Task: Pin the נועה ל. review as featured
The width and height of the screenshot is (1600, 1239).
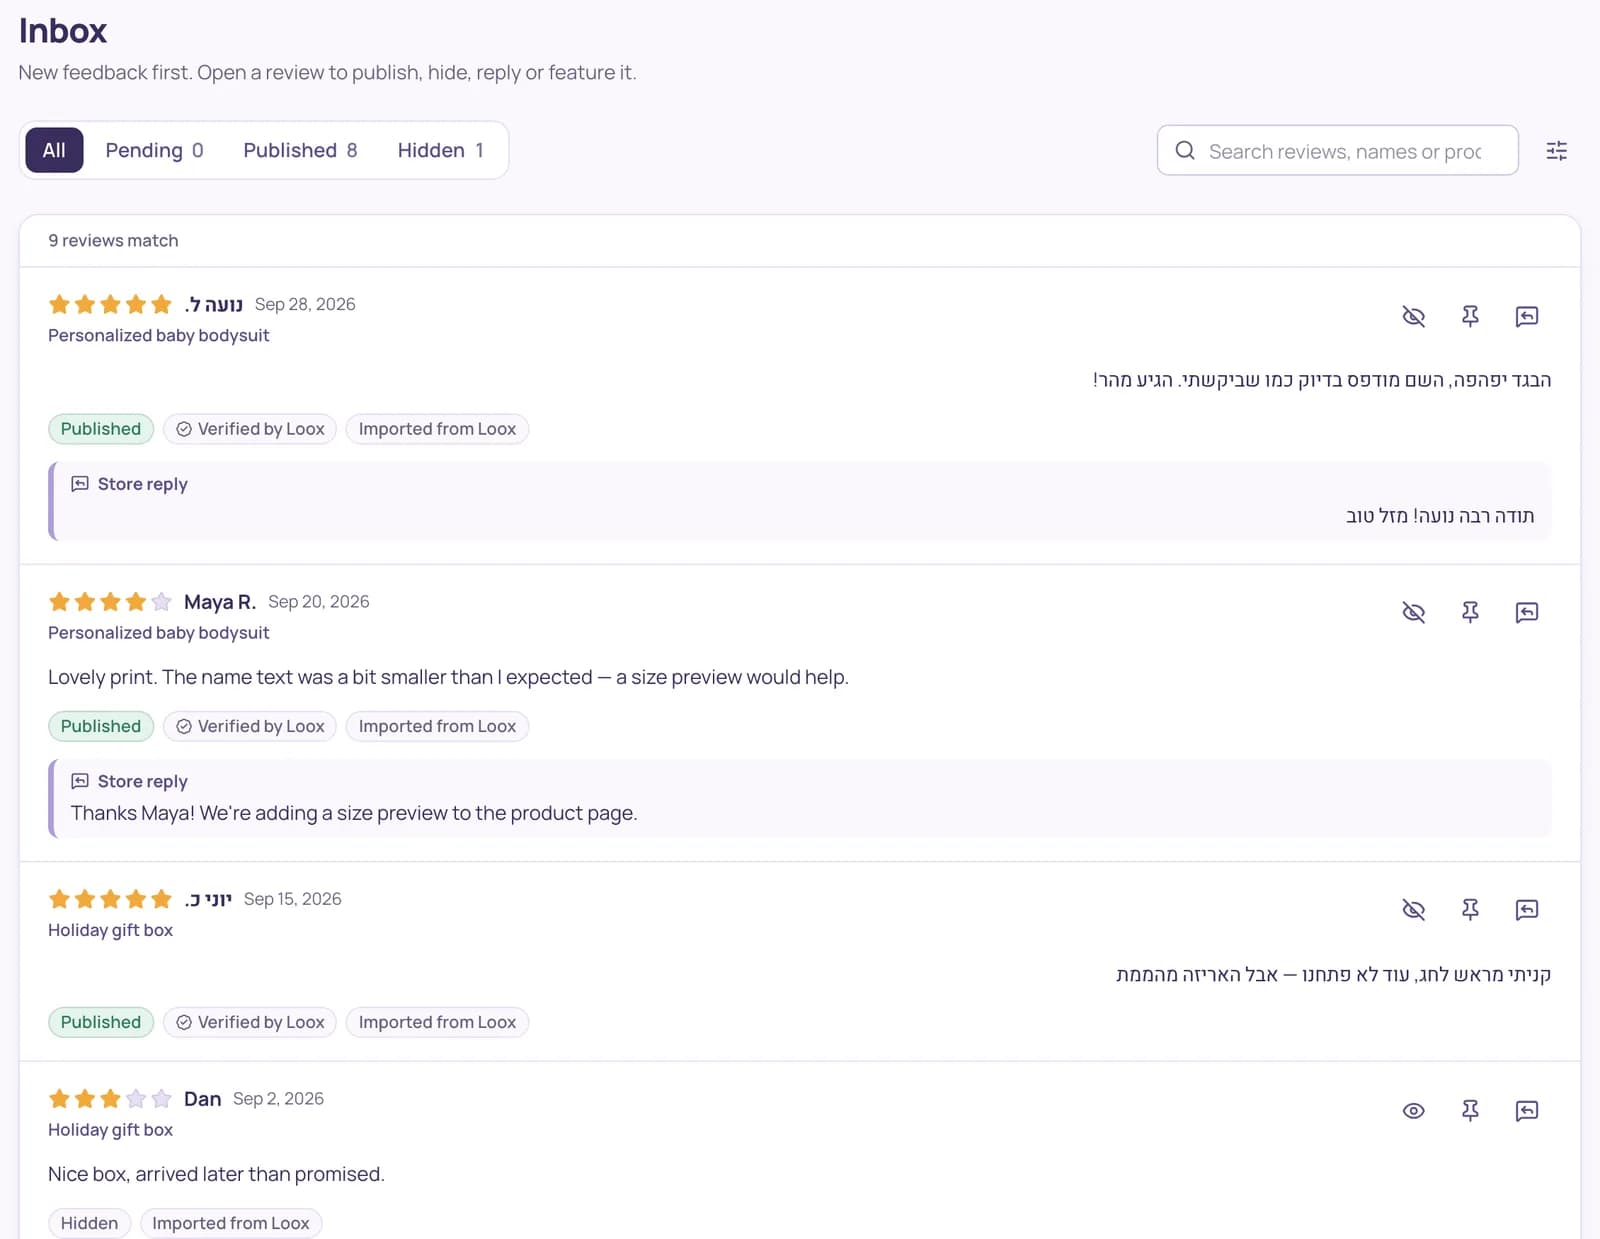Action: (1470, 317)
